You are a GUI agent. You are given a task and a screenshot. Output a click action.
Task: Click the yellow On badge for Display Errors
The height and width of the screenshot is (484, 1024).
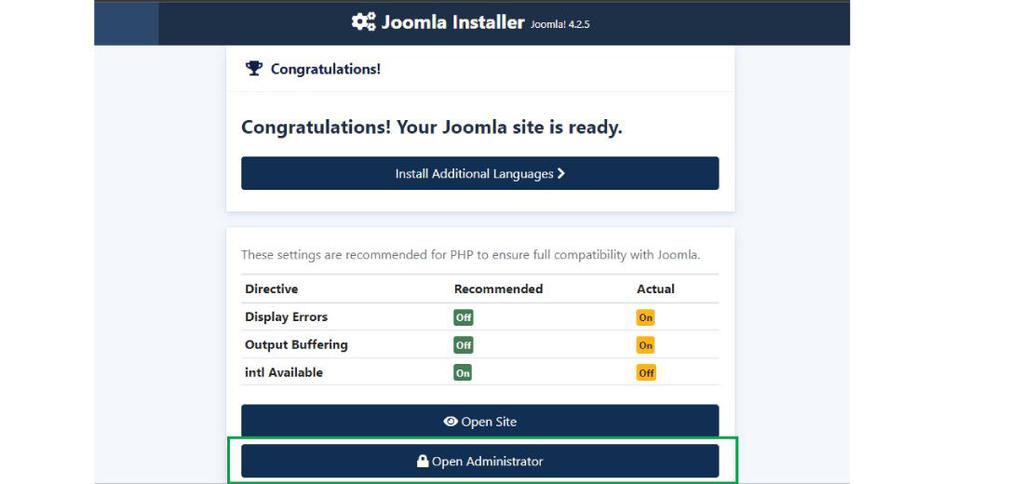click(x=645, y=317)
